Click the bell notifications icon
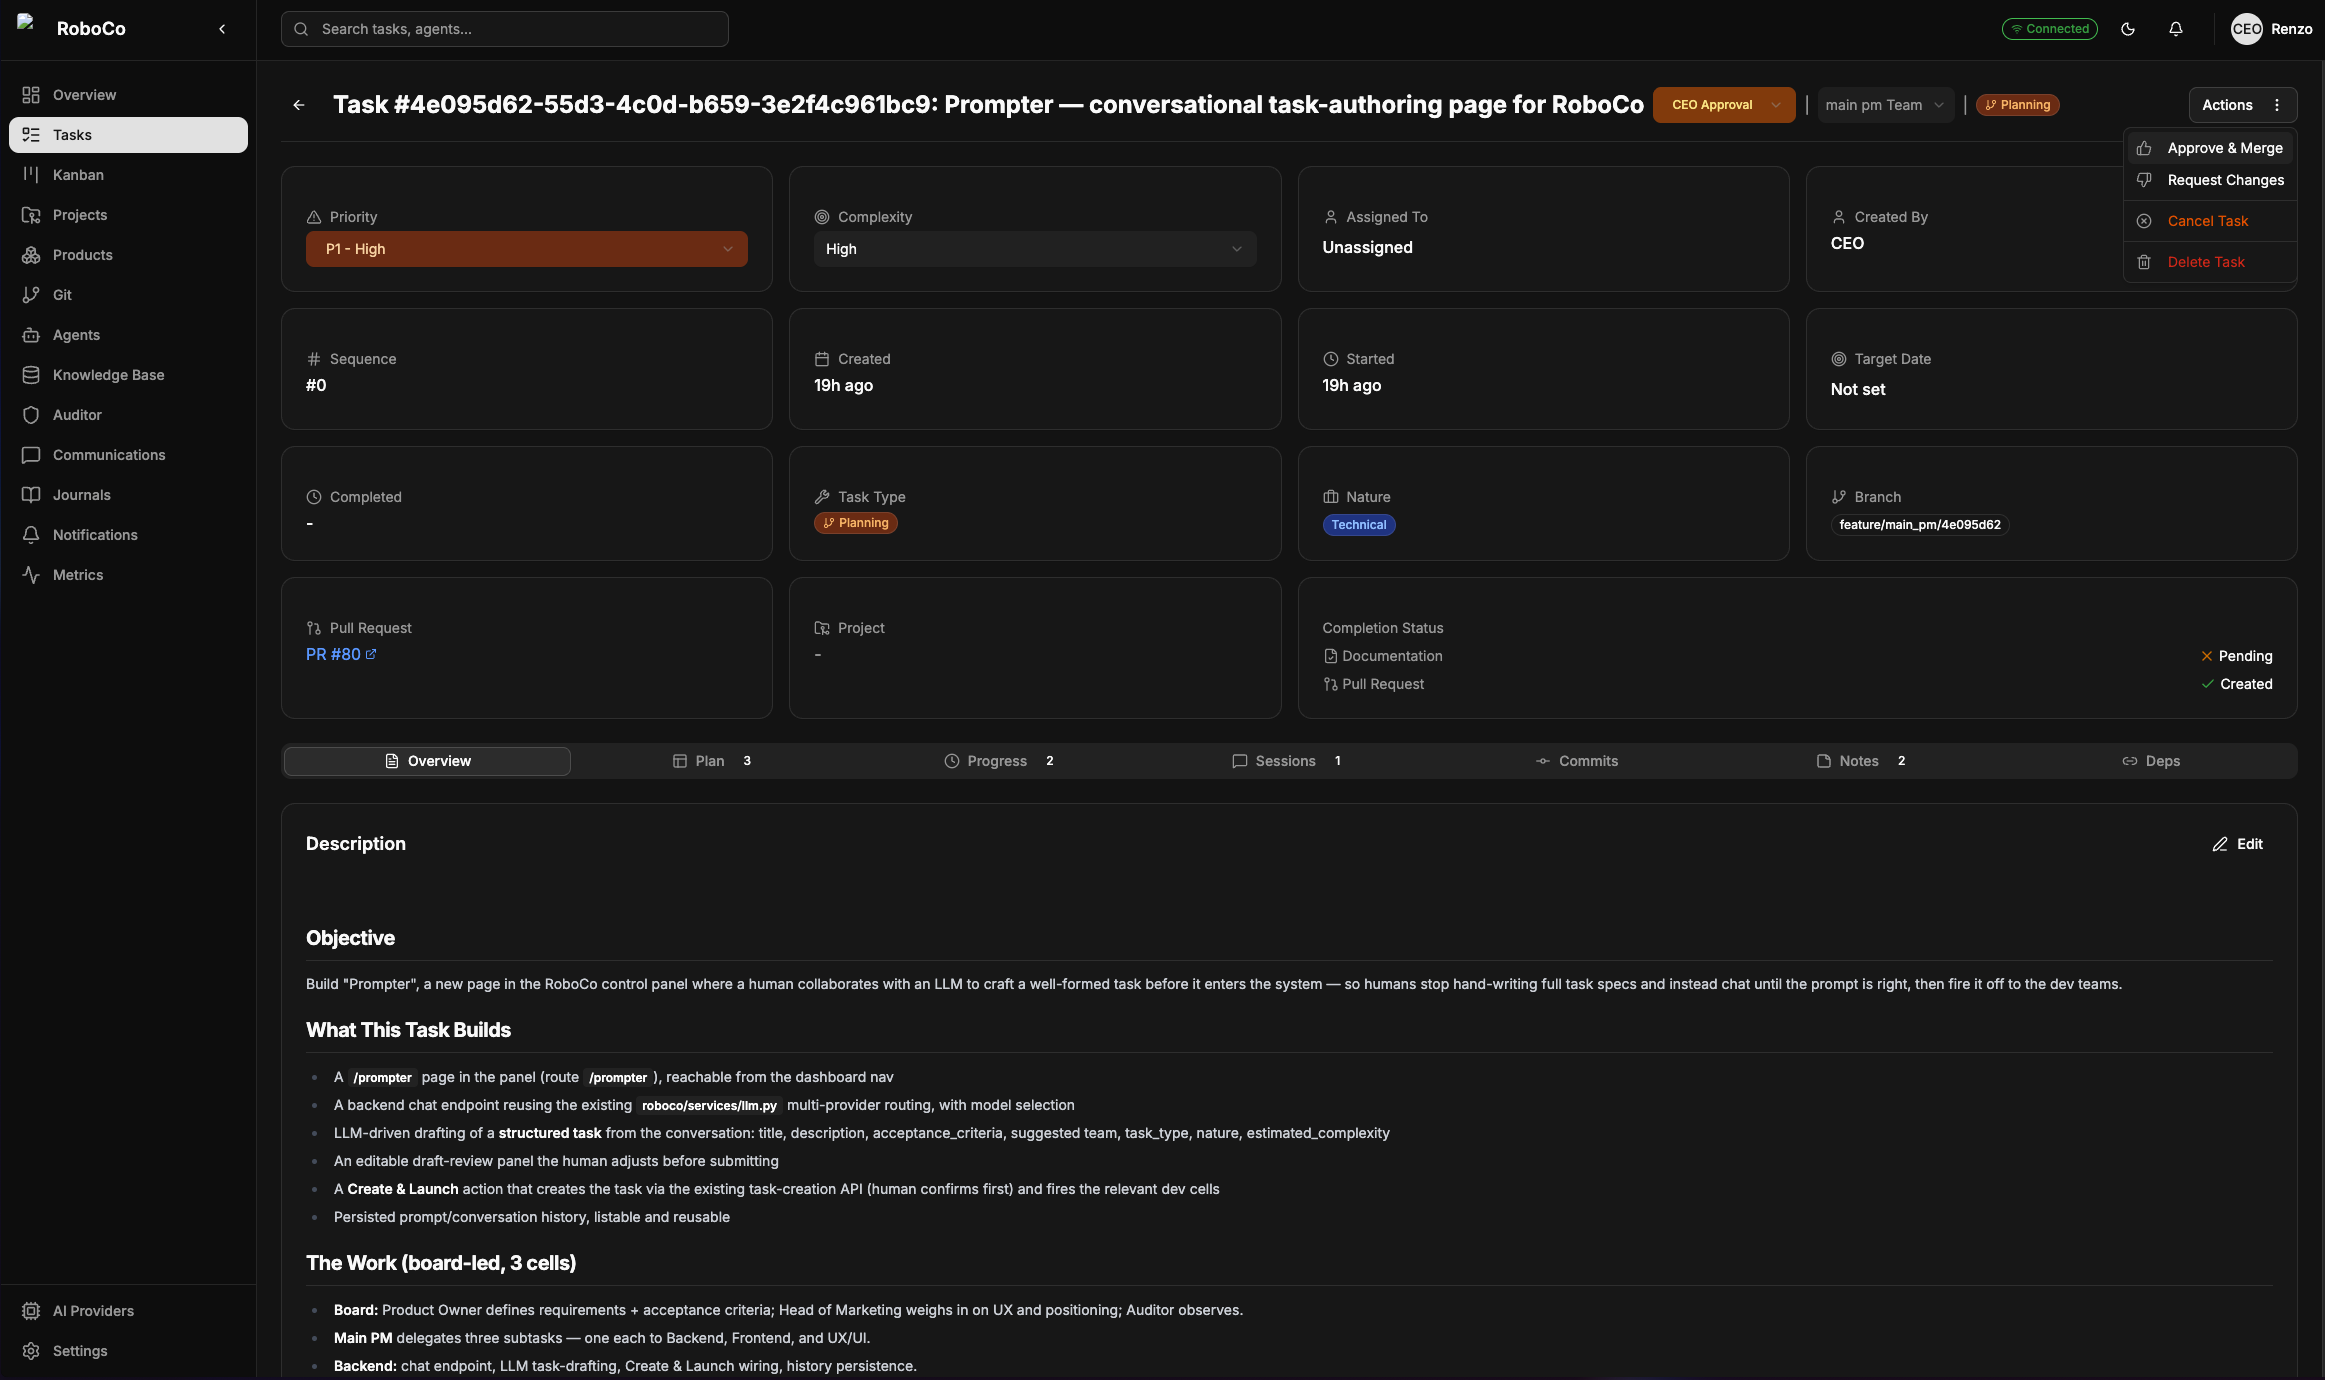 (2176, 29)
